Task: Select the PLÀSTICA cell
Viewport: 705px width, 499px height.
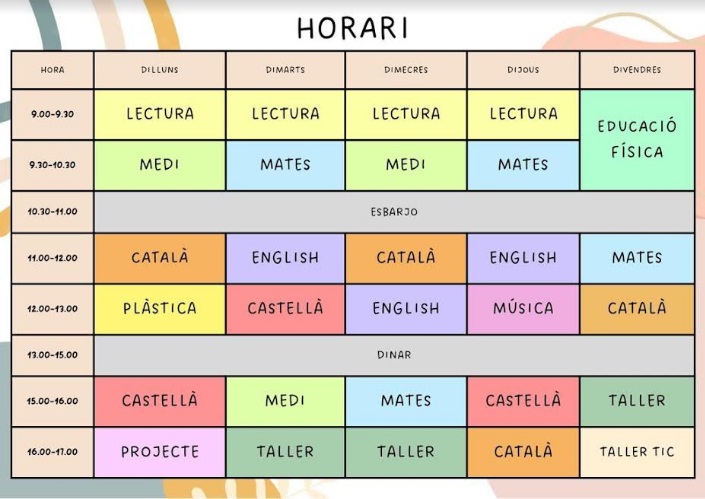Action: point(160,309)
